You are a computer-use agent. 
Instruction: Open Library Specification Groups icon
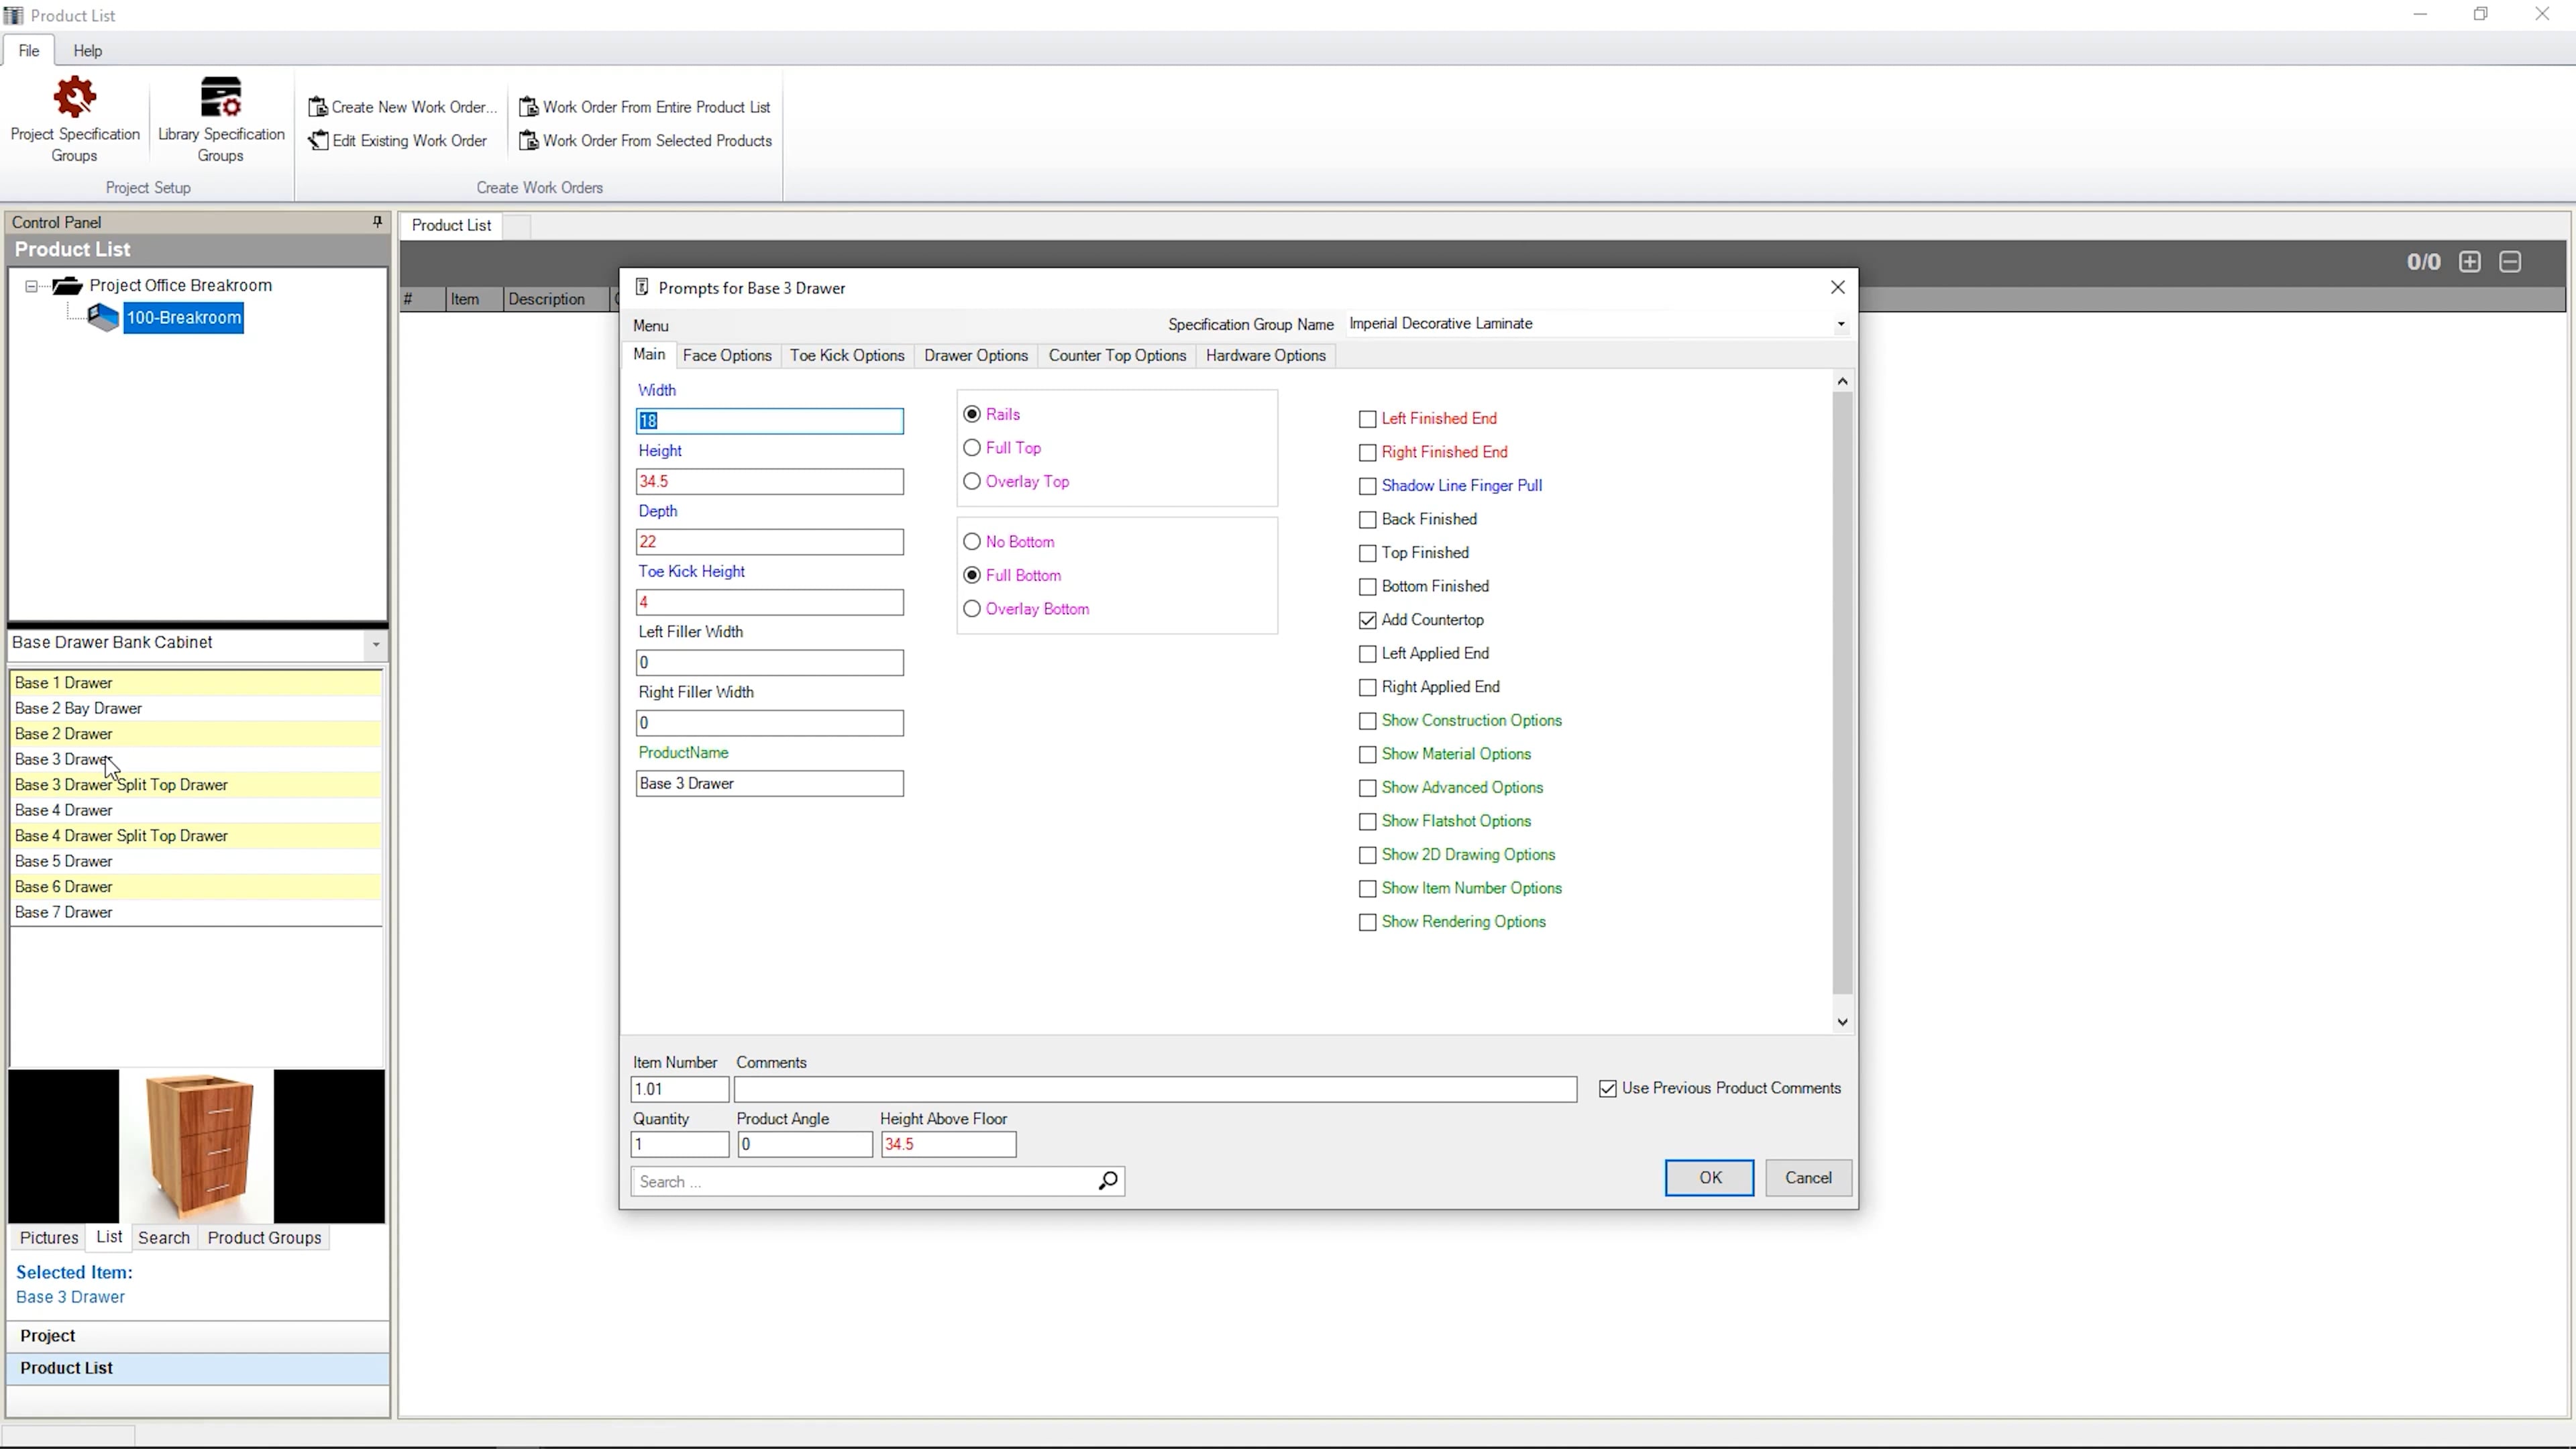tap(220, 98)
